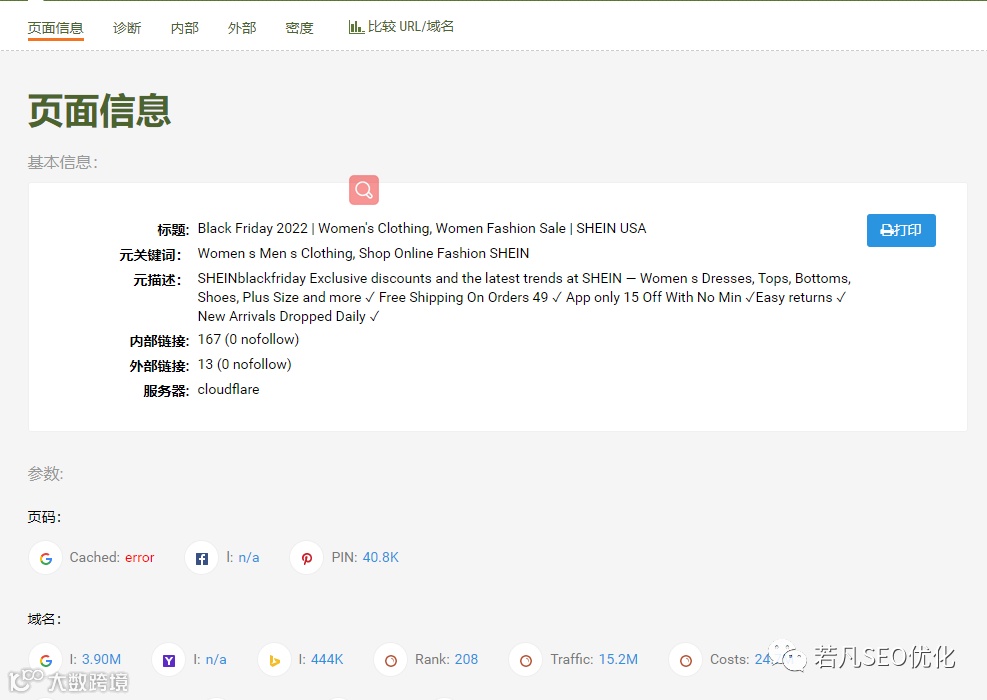Click the Pinterest icon
The width and height of the screenshot is (987, 700).
307,558
